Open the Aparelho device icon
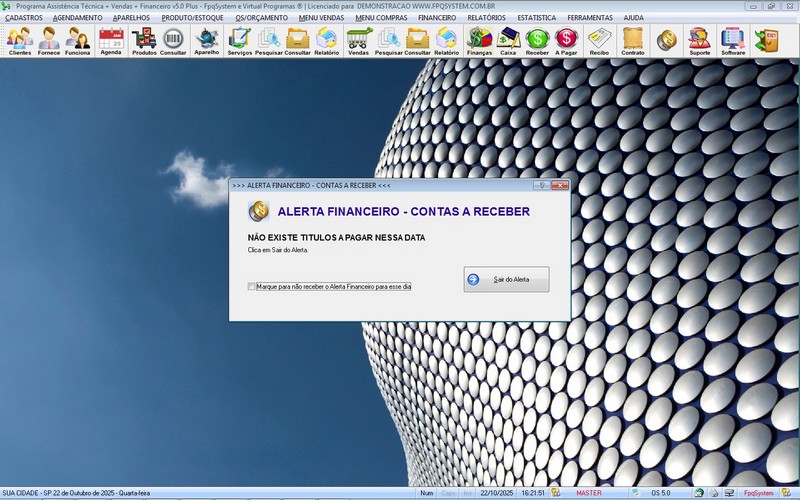Screen dimensions: 800x500 (207, 41)
